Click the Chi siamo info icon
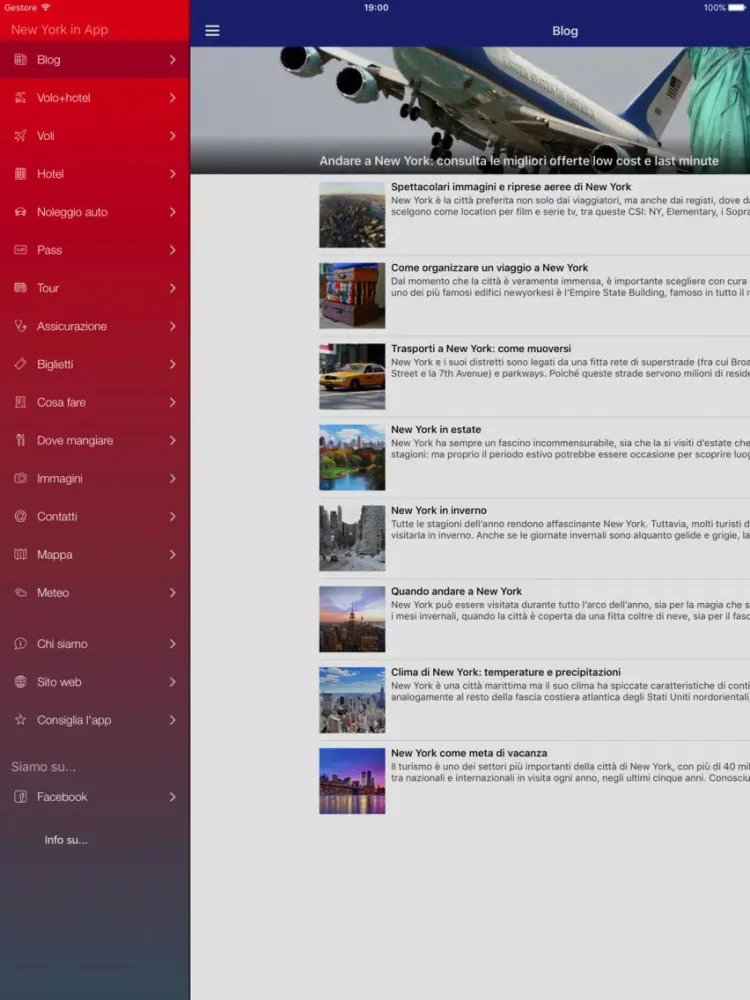This screenshot has width=750, height=1000. [x=20, y=643]
